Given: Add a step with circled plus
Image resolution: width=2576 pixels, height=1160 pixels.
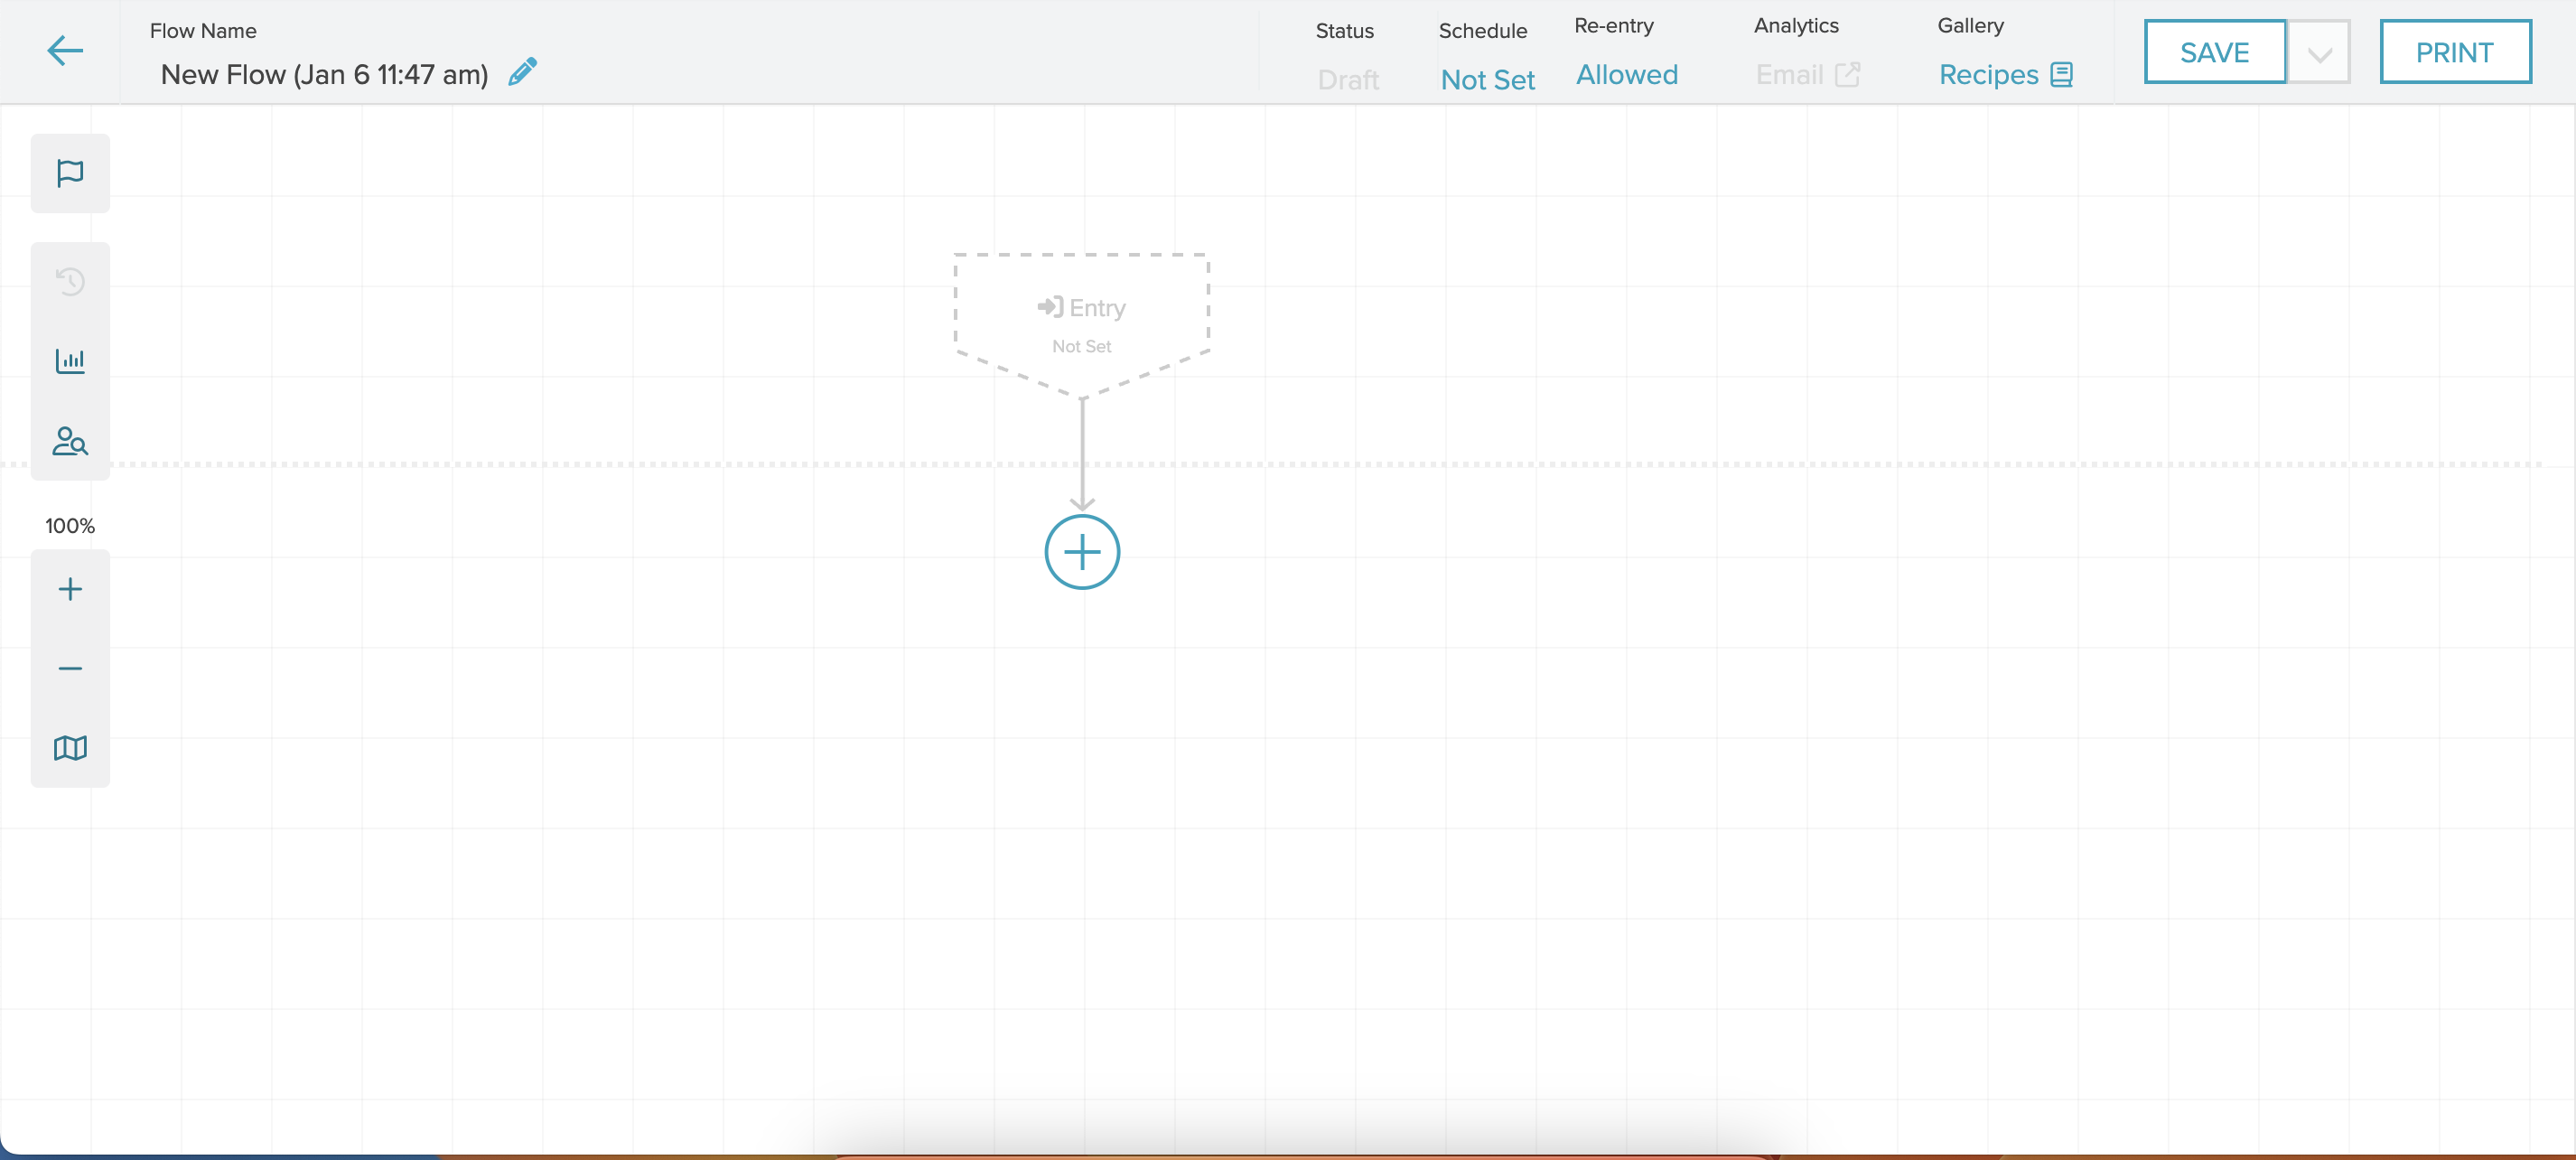Looking at the screenshot, I should click(1082, 552).
